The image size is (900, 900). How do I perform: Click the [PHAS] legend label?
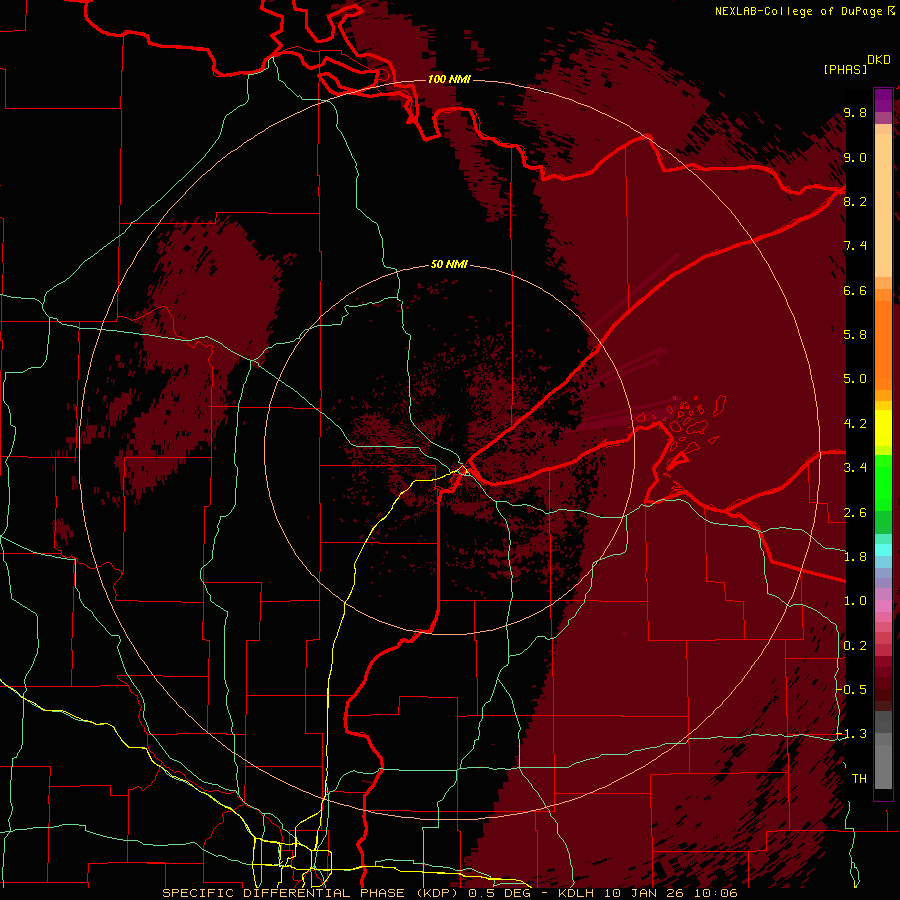tap(845, 69)
